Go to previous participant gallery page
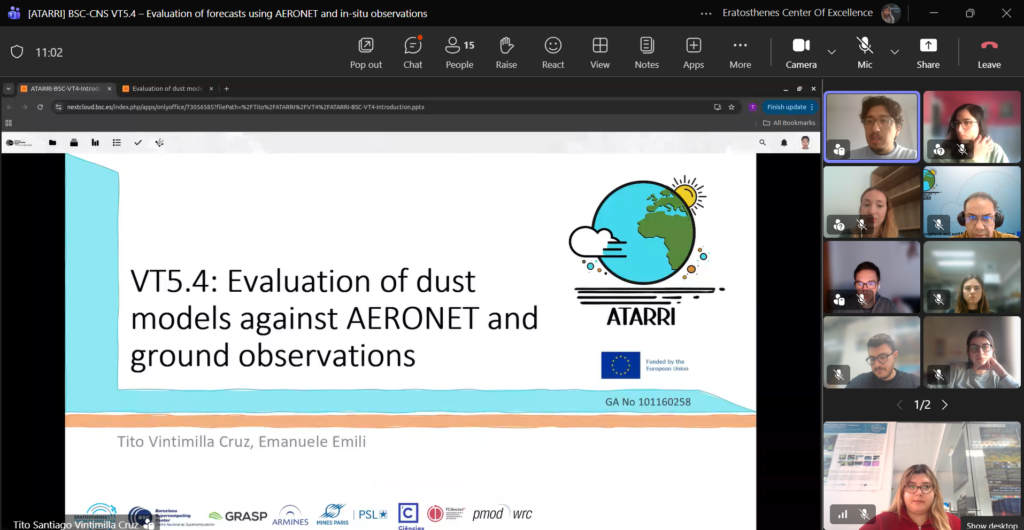 coord(899,405)
